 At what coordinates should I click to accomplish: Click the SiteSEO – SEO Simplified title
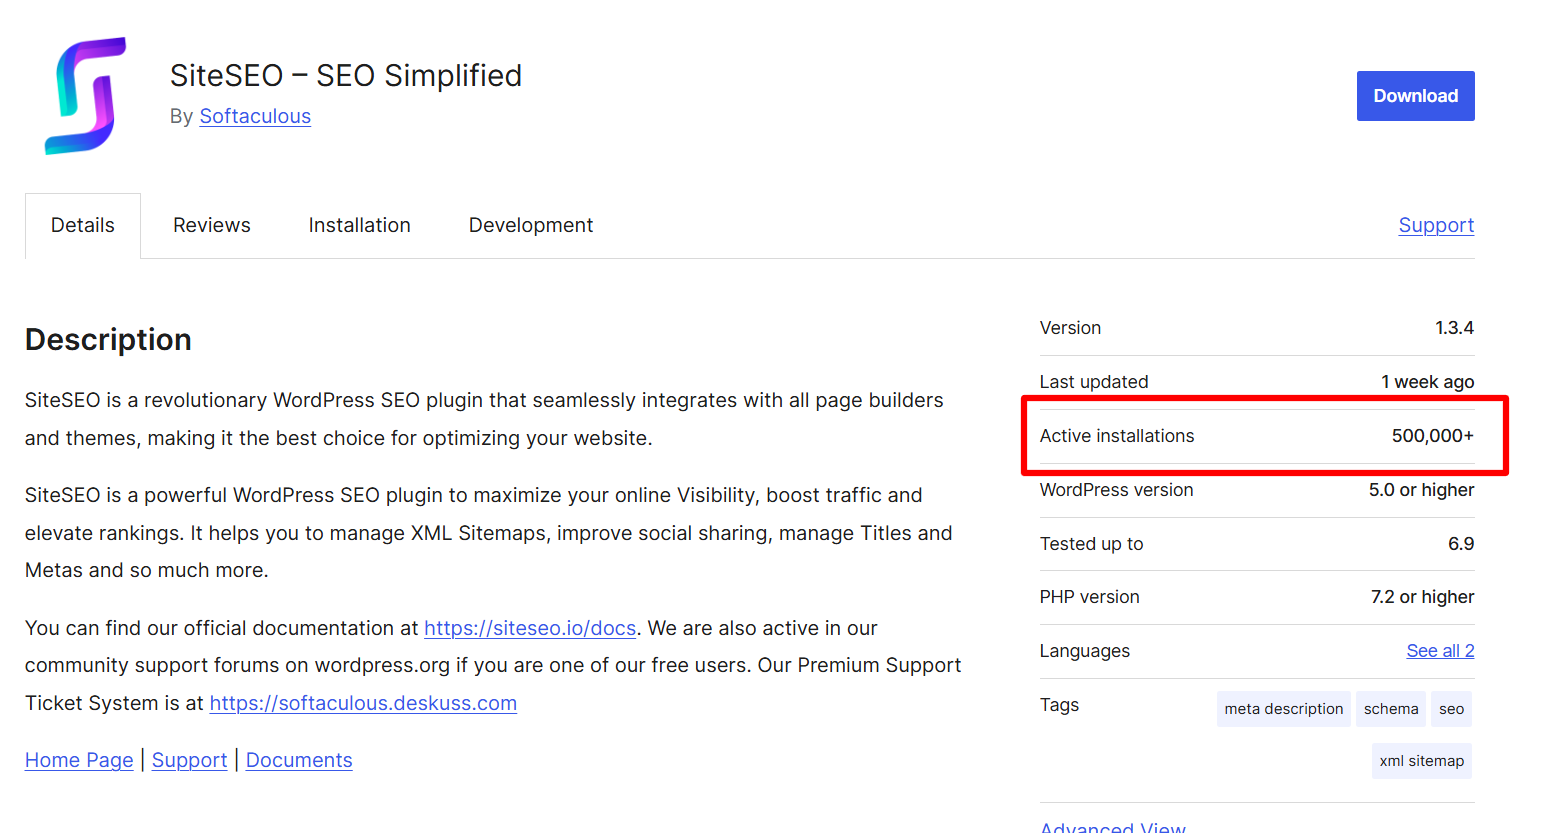(x=345, y=75)
